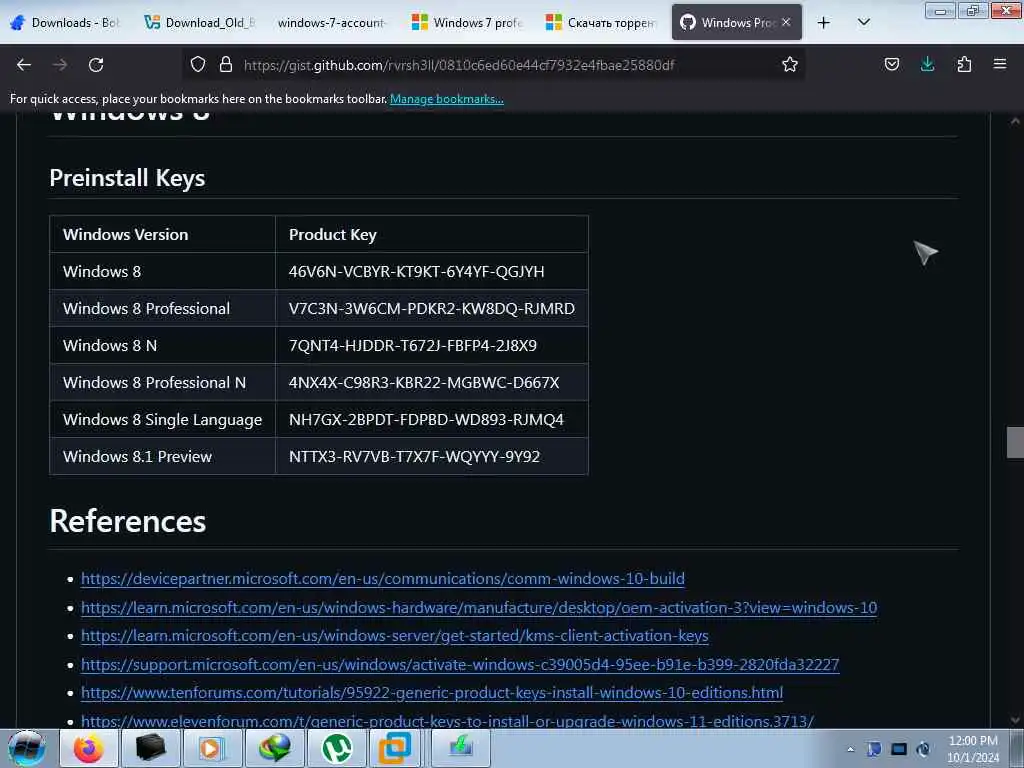Open the Windows Start menu
This screenshot has height=768, width=1024.
click(x=27, y=748)
